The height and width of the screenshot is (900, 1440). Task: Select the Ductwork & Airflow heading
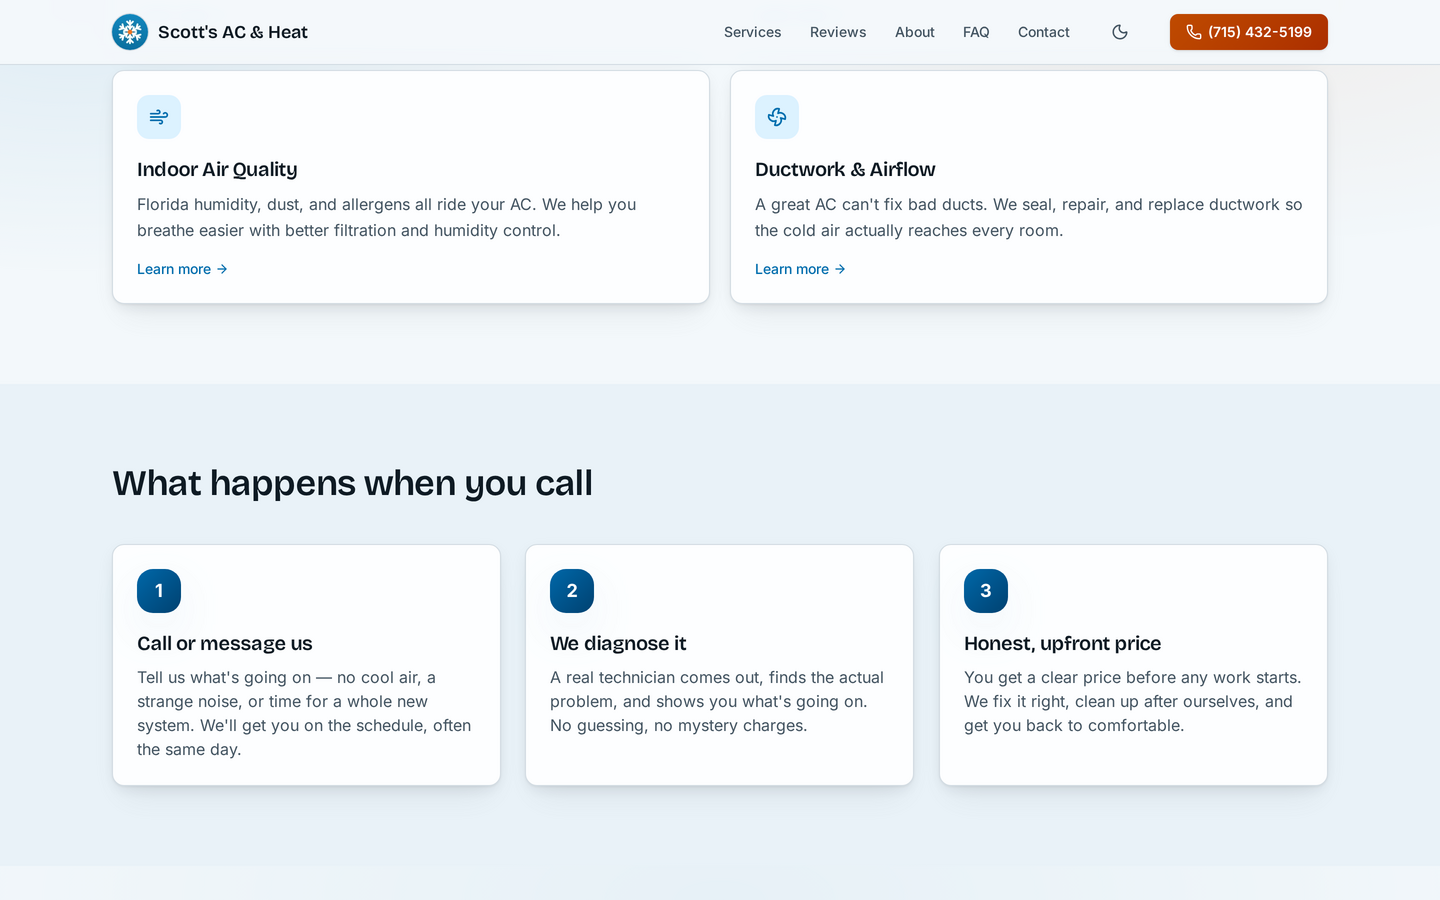845,169
